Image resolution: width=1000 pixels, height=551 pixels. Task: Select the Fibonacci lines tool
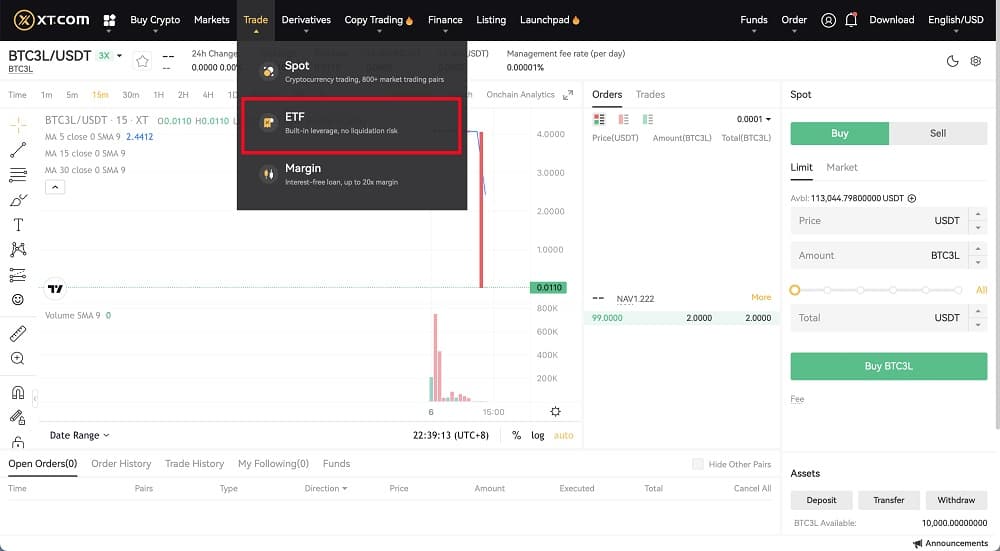pyautogui.click(x=18, y=175)
